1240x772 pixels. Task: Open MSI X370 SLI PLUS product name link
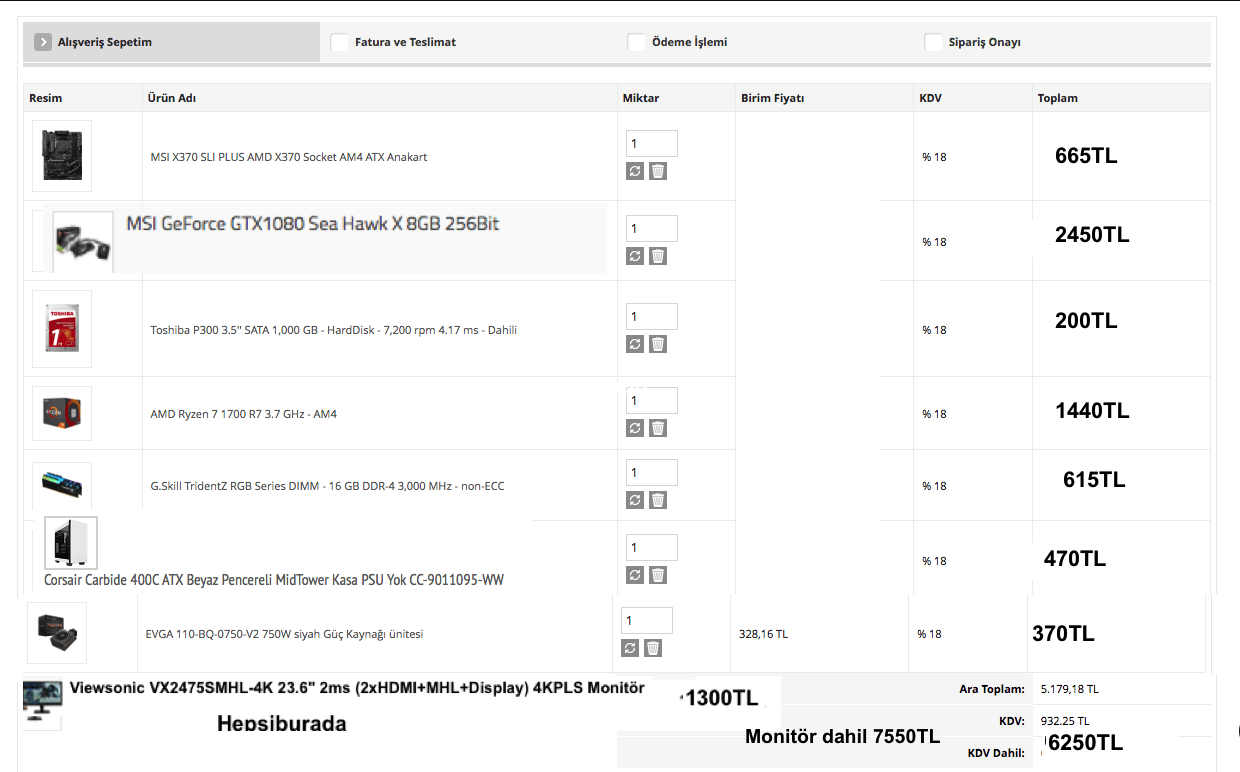click(x=289, y=157)
